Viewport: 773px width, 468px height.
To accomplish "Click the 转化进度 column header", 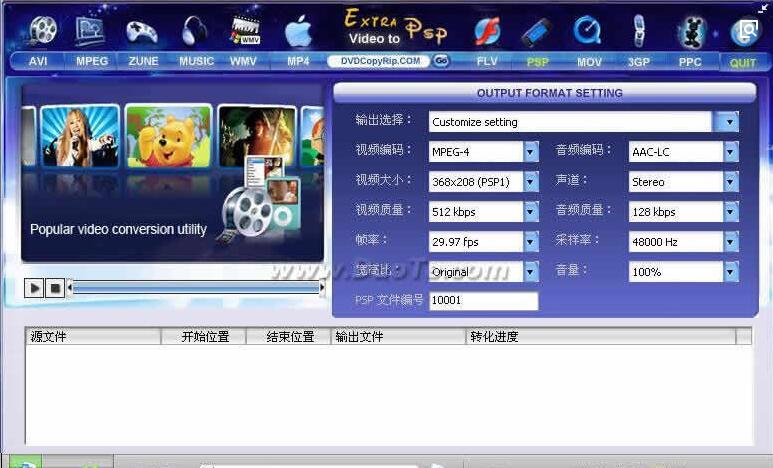I will click(601, 337).
